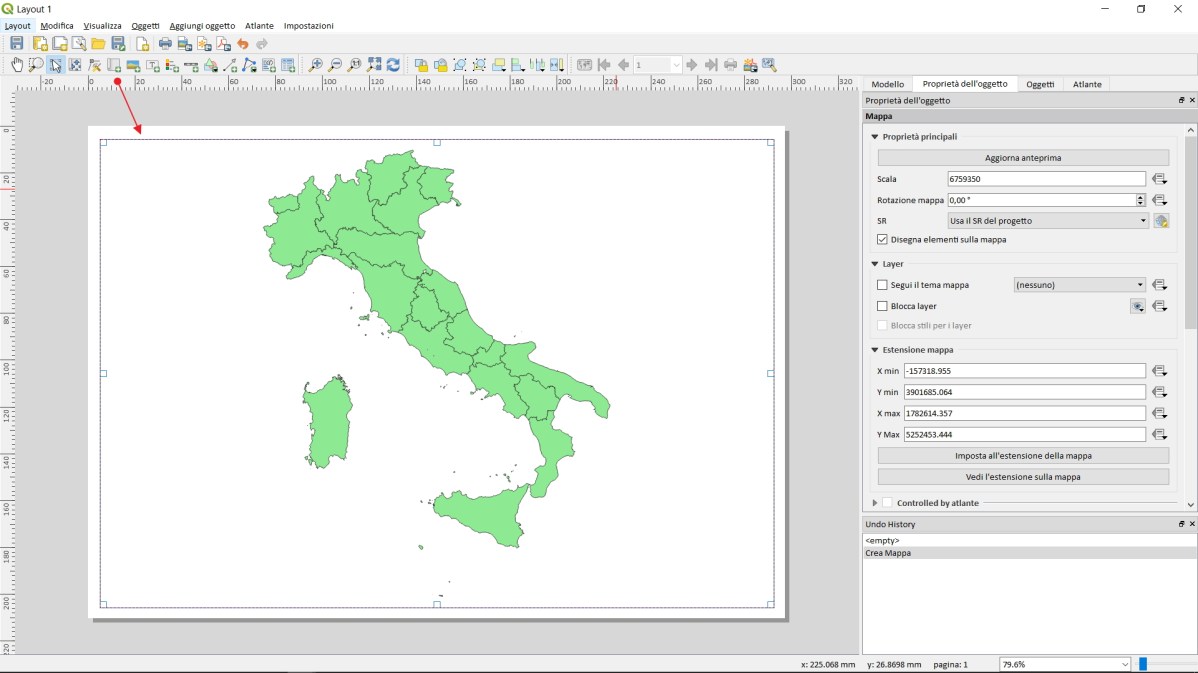Undo the last action
This screenshot has width=1198, height=673.
243,44
